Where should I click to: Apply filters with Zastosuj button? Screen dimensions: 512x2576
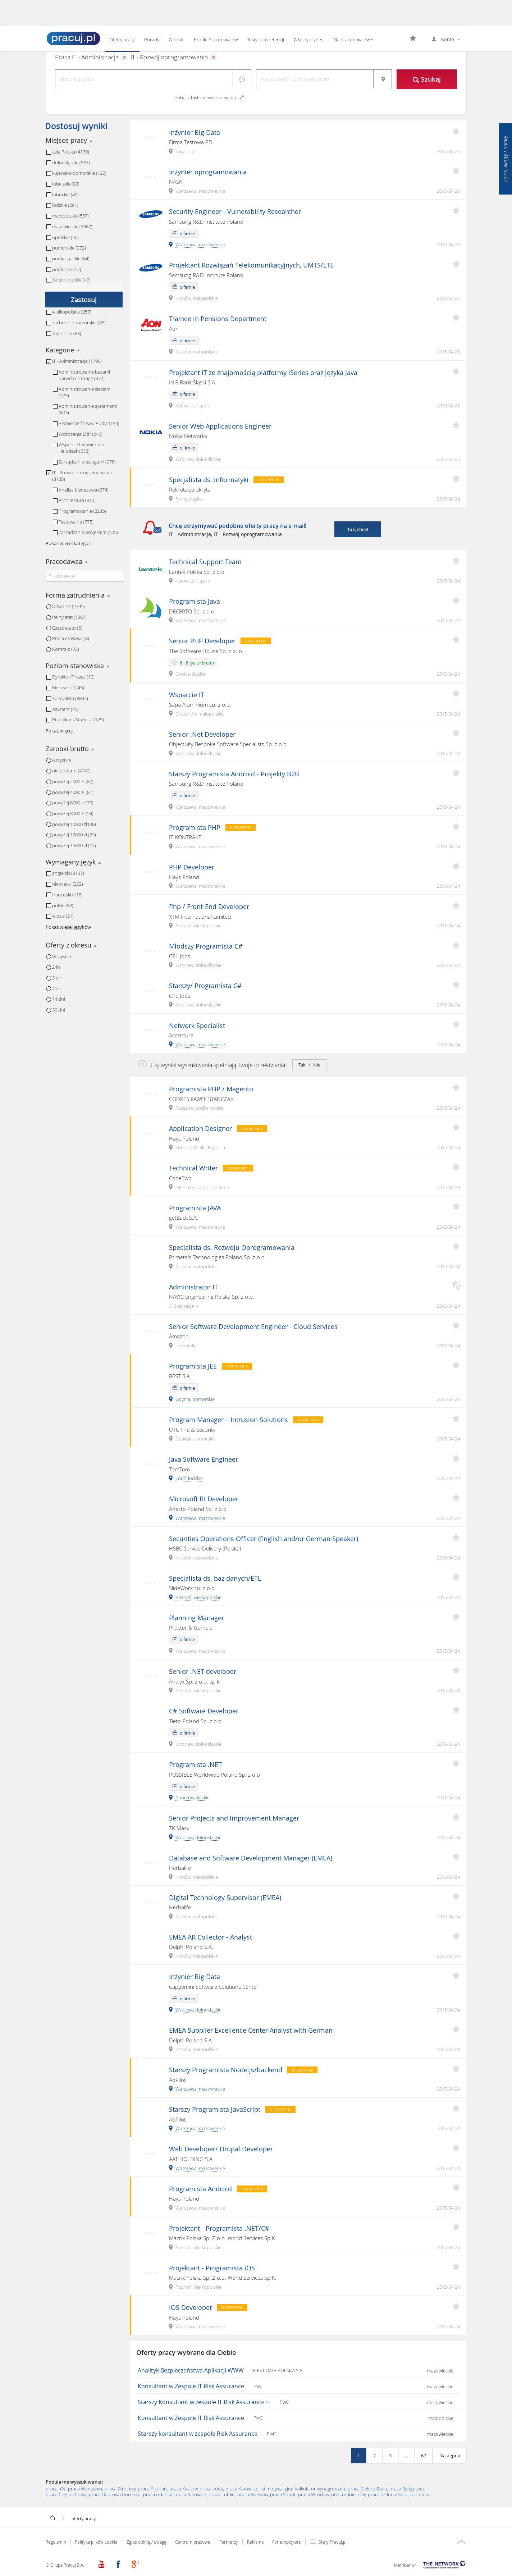84,299
